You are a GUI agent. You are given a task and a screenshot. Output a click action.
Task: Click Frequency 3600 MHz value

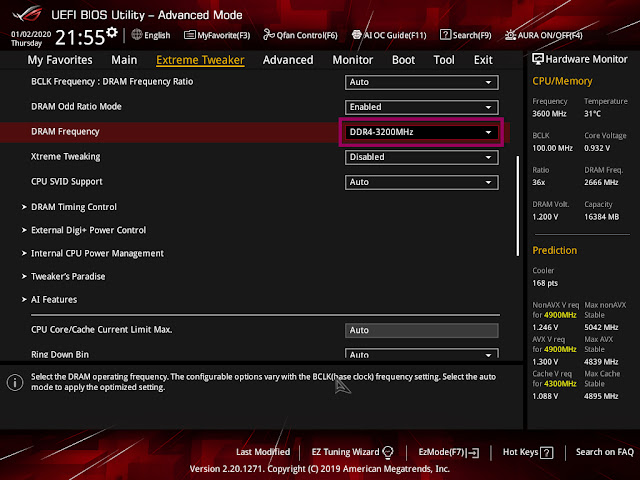549,114
